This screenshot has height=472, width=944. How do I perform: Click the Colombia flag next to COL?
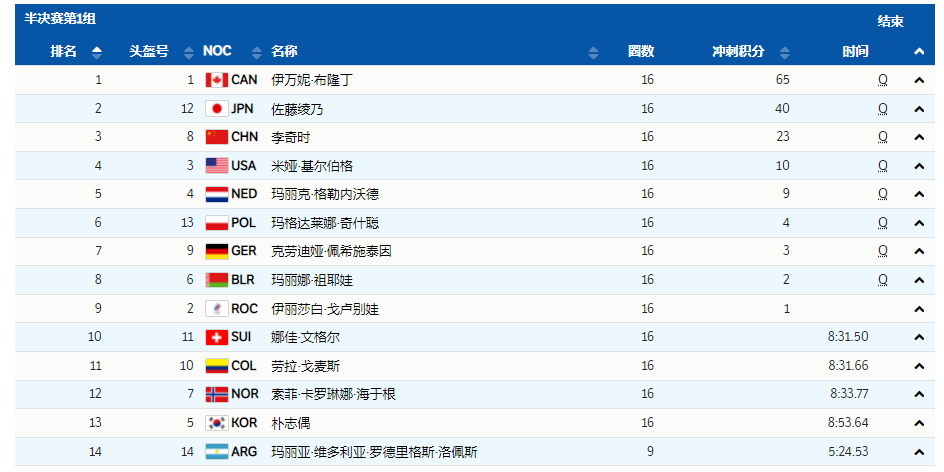pyautogui.click(x=216, y=366)
